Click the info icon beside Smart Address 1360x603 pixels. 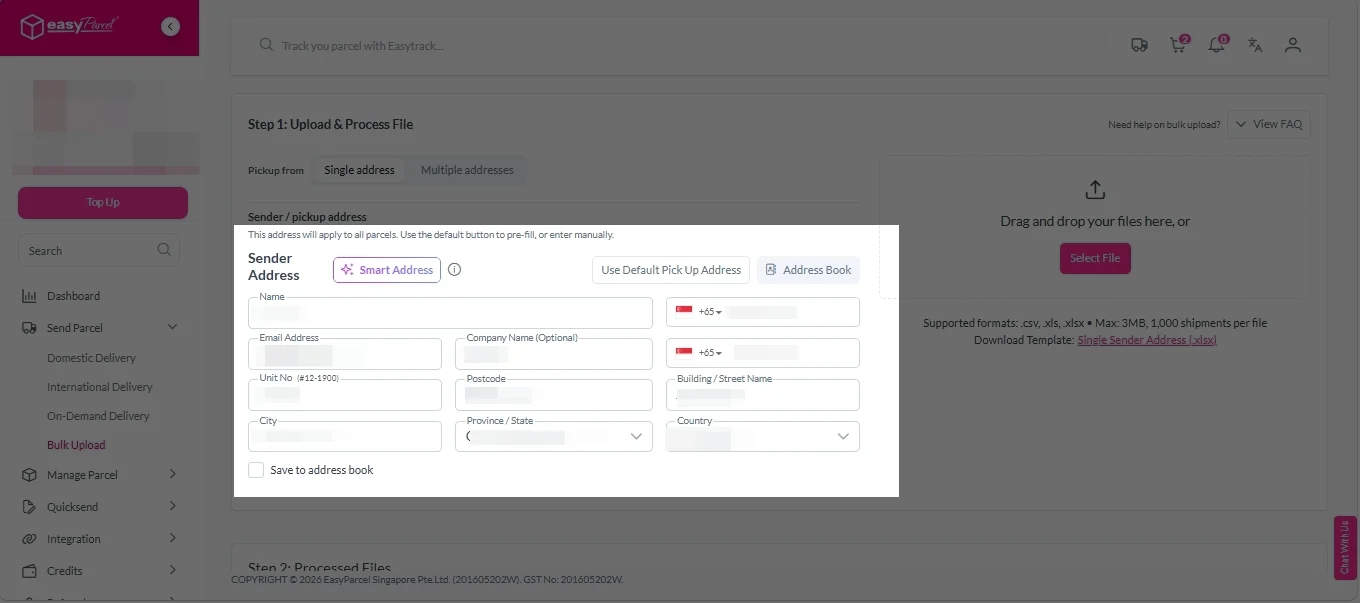(x=455, y=269)
